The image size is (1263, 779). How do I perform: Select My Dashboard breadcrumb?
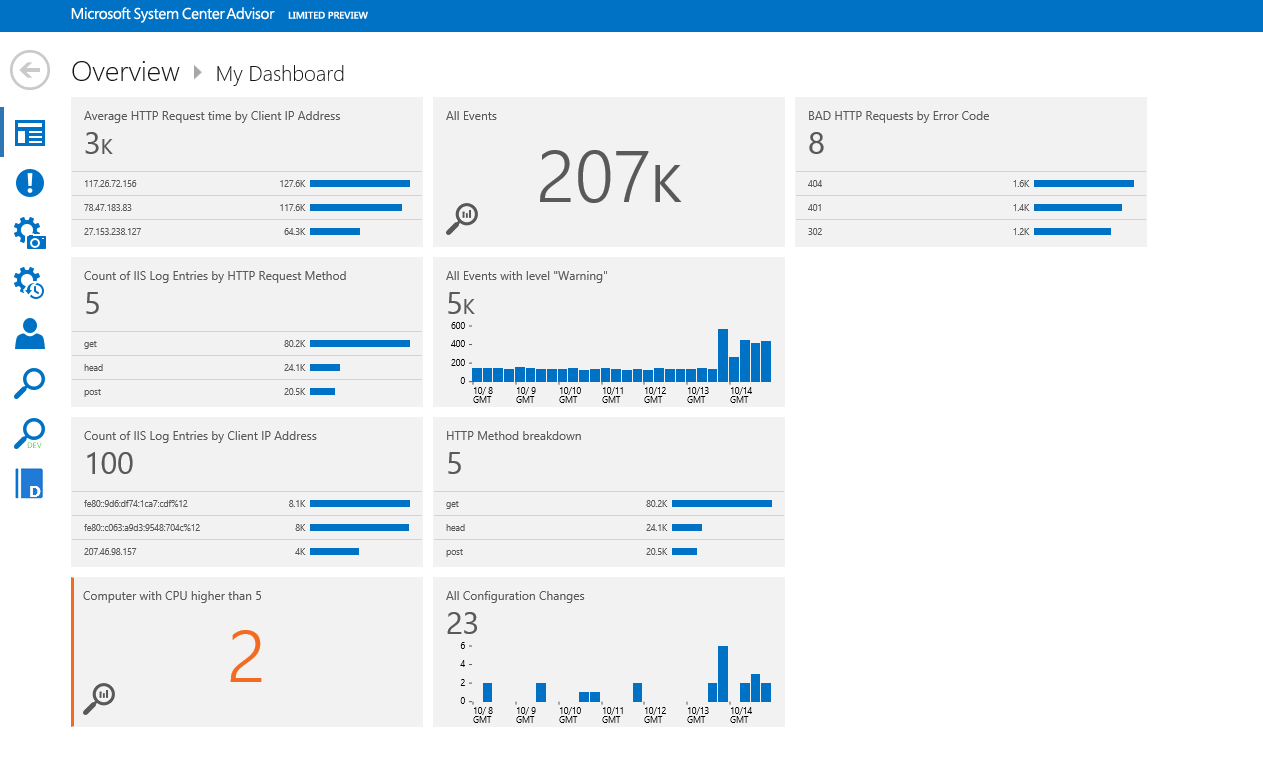[x=280, y=74]
